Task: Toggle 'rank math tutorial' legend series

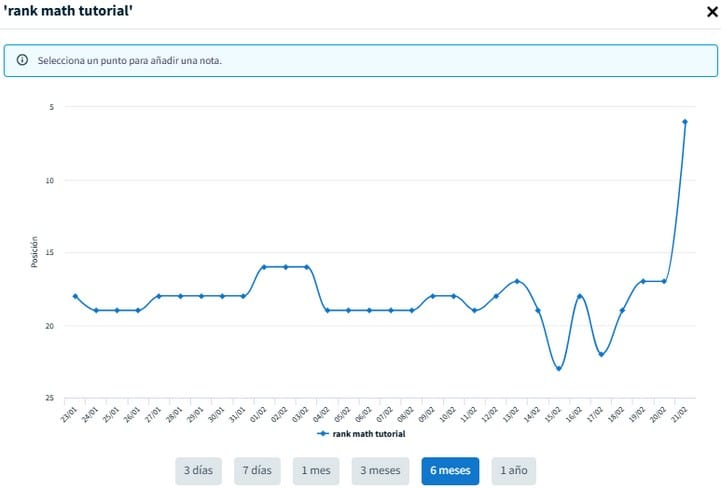Action: [369, 434]
